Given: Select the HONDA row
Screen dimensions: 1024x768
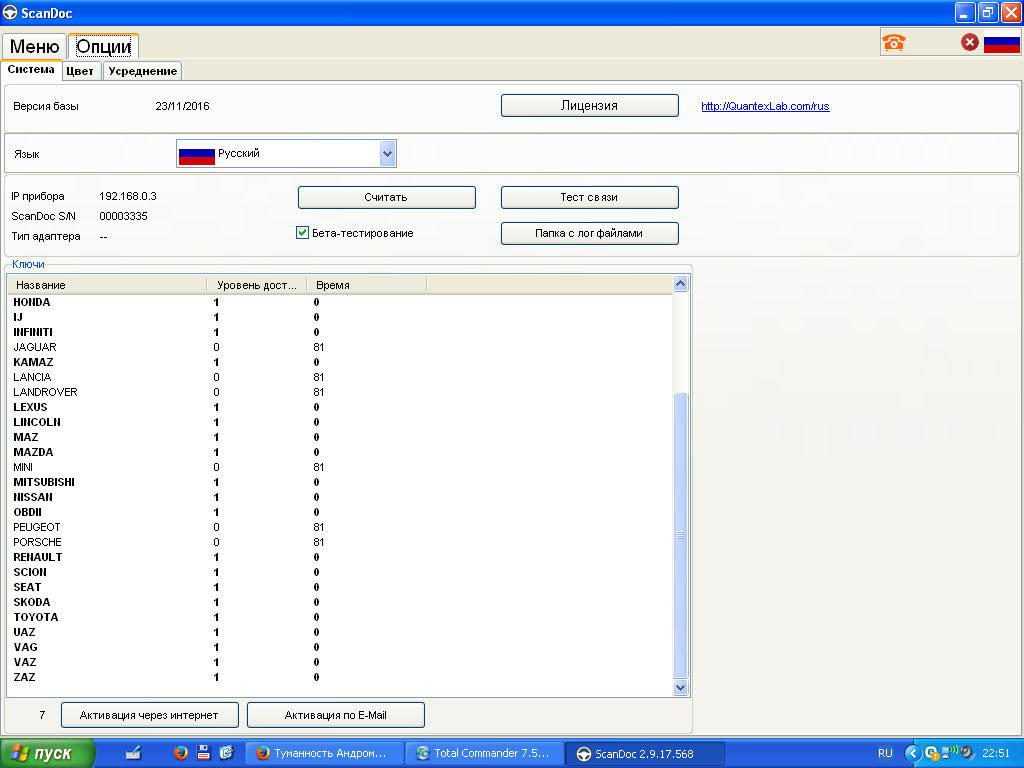Looking at the screenshot, I should tap(340, 302).
